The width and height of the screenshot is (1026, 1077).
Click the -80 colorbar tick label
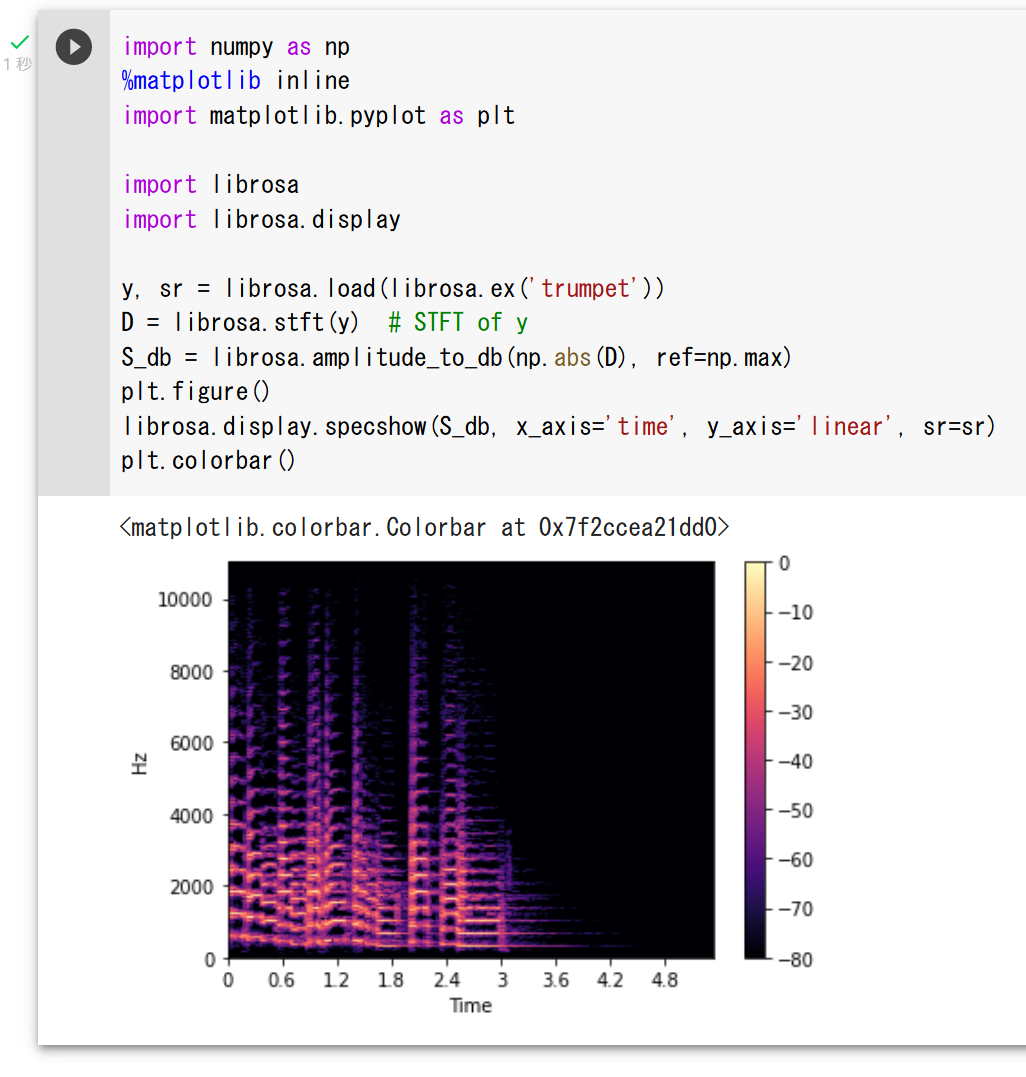[x=795, y=960]
